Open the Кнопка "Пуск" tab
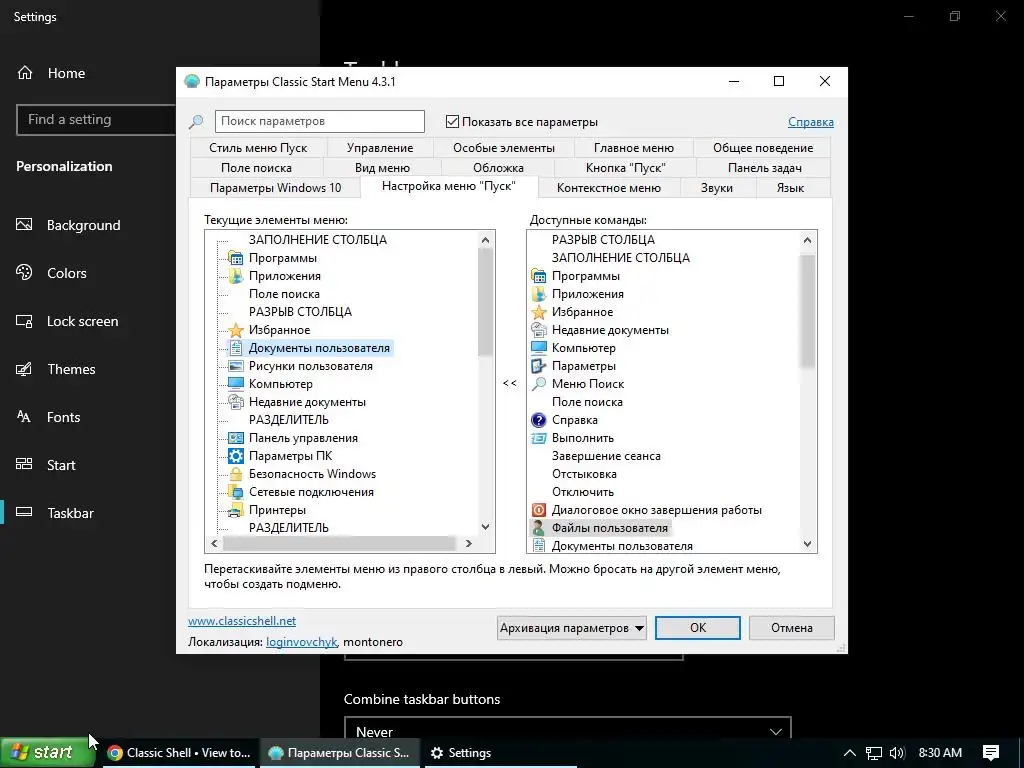This screenshot has width=1024, height=768. [625, 168]
